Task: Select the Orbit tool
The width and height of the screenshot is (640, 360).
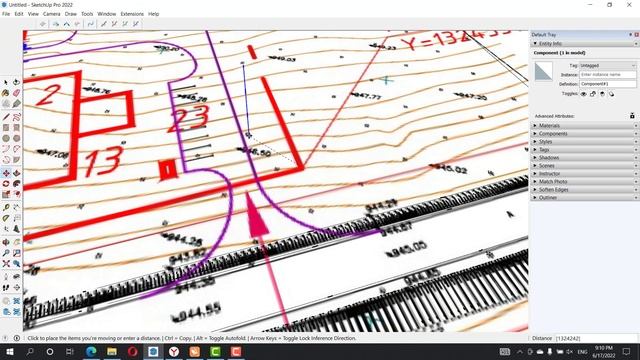Action: tap(6, 242)
